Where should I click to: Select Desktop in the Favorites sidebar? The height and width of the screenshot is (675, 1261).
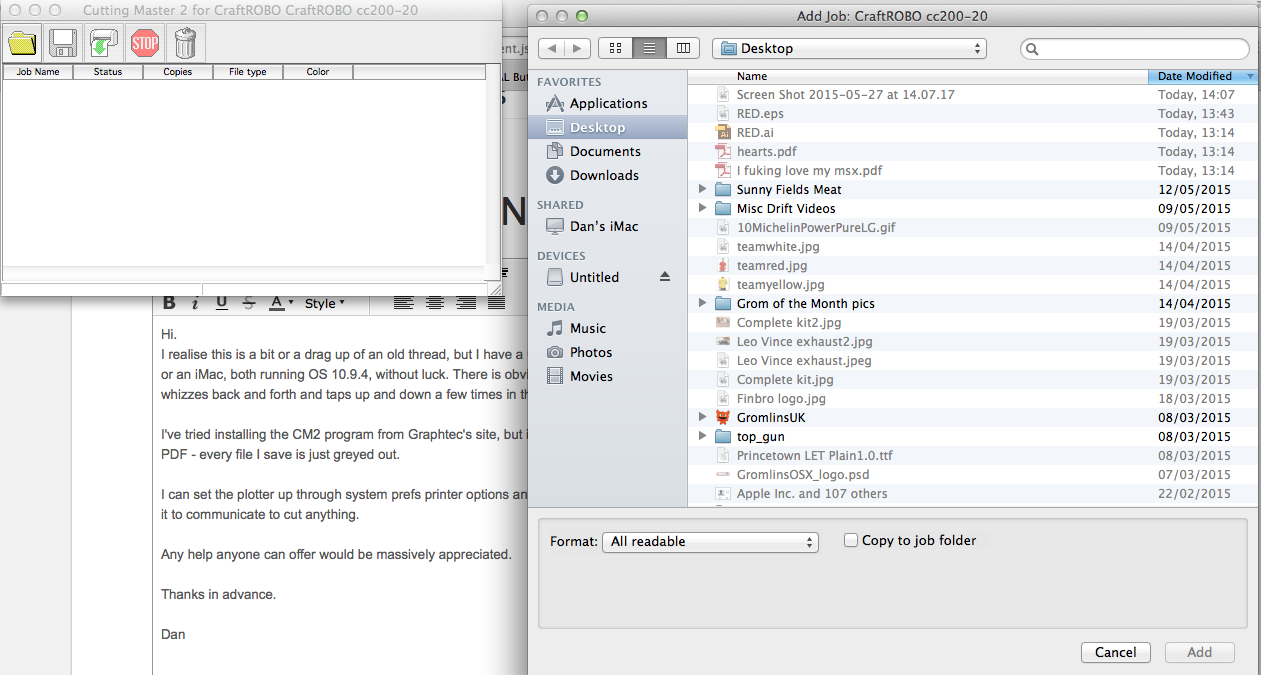click(608, 127)
